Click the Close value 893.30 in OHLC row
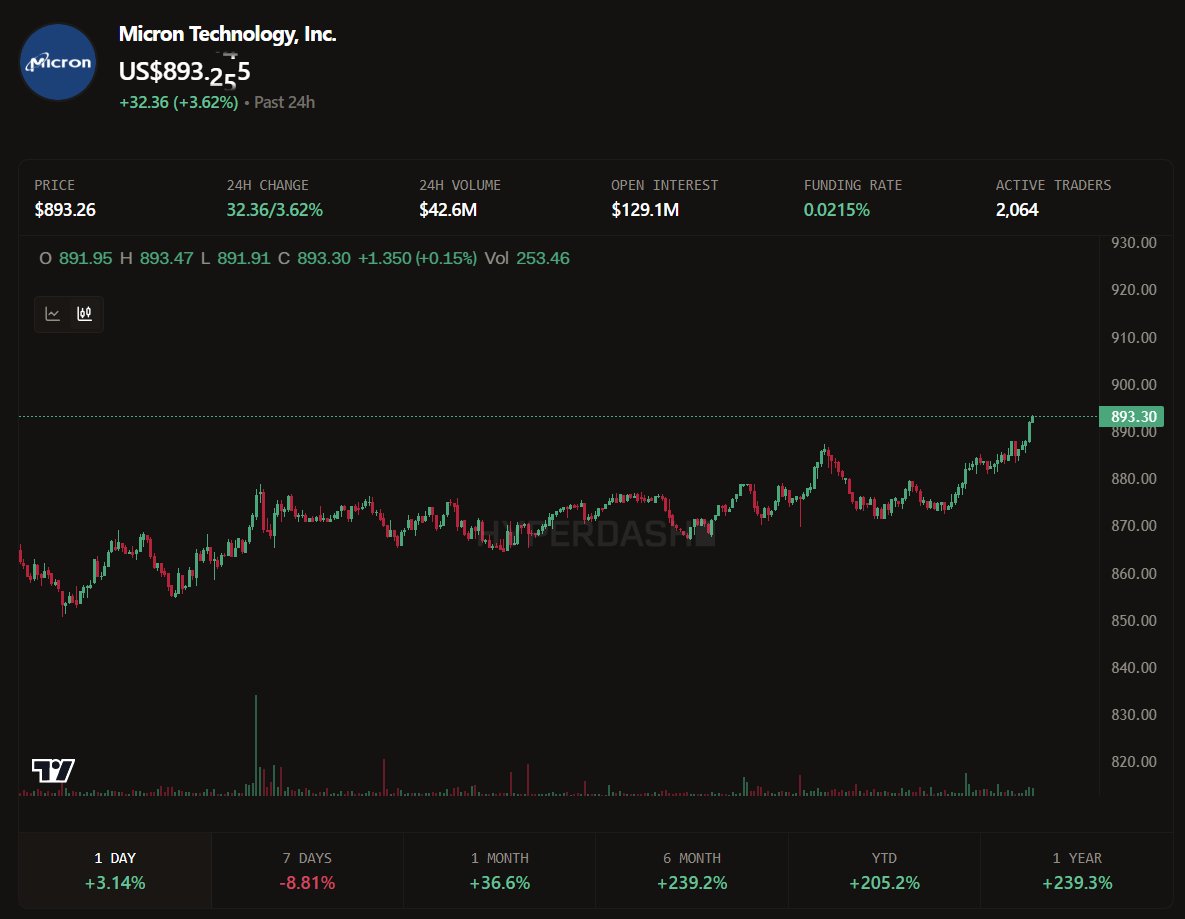 pyautogui.click(x=323, y=258)
